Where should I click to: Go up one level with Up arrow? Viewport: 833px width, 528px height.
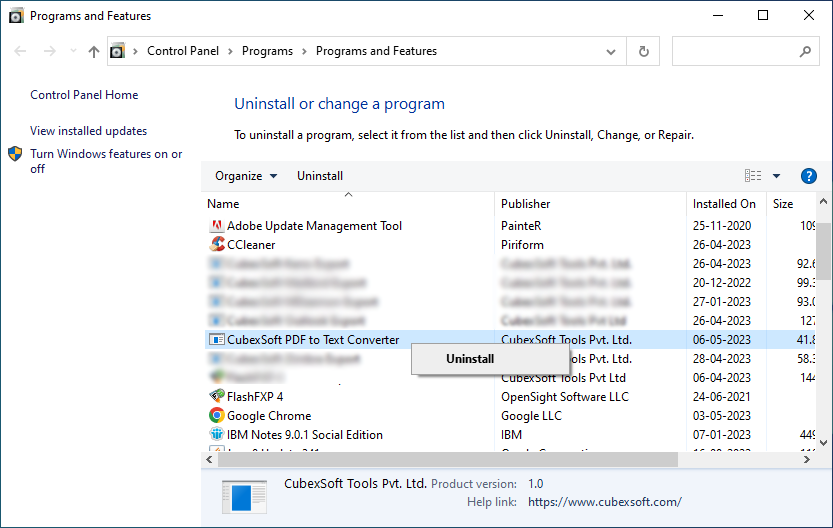tap(94, 51)
